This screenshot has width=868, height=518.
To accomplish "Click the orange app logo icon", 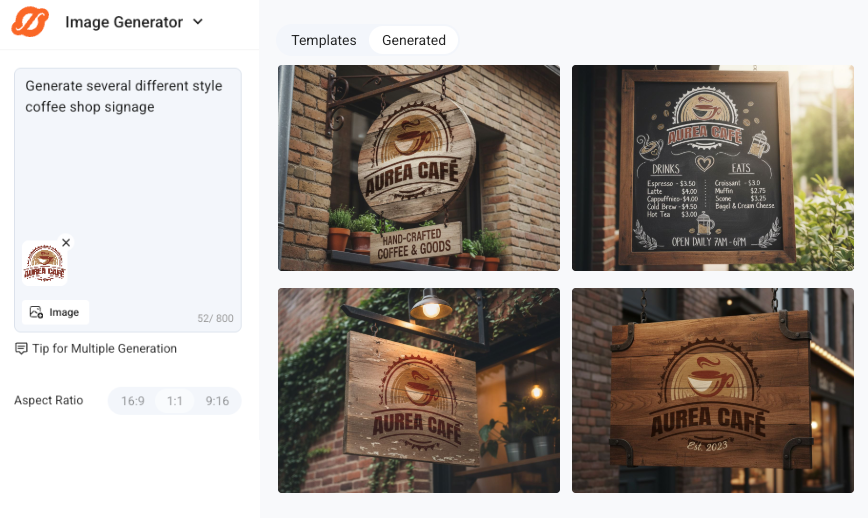I will pyautogui.click(x=30, y=22).
